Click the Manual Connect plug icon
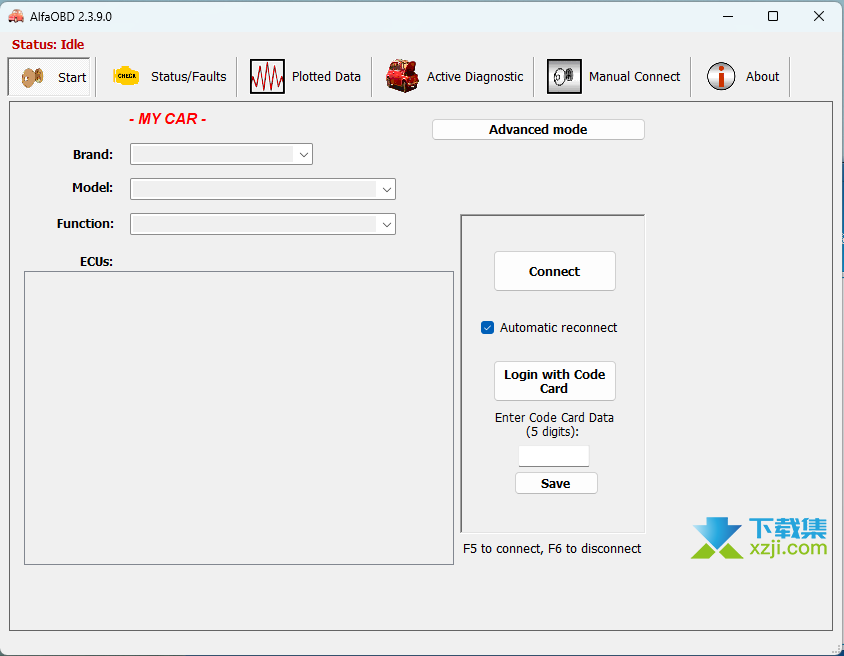Screen dimensions: 844x656 coord(564,77)
